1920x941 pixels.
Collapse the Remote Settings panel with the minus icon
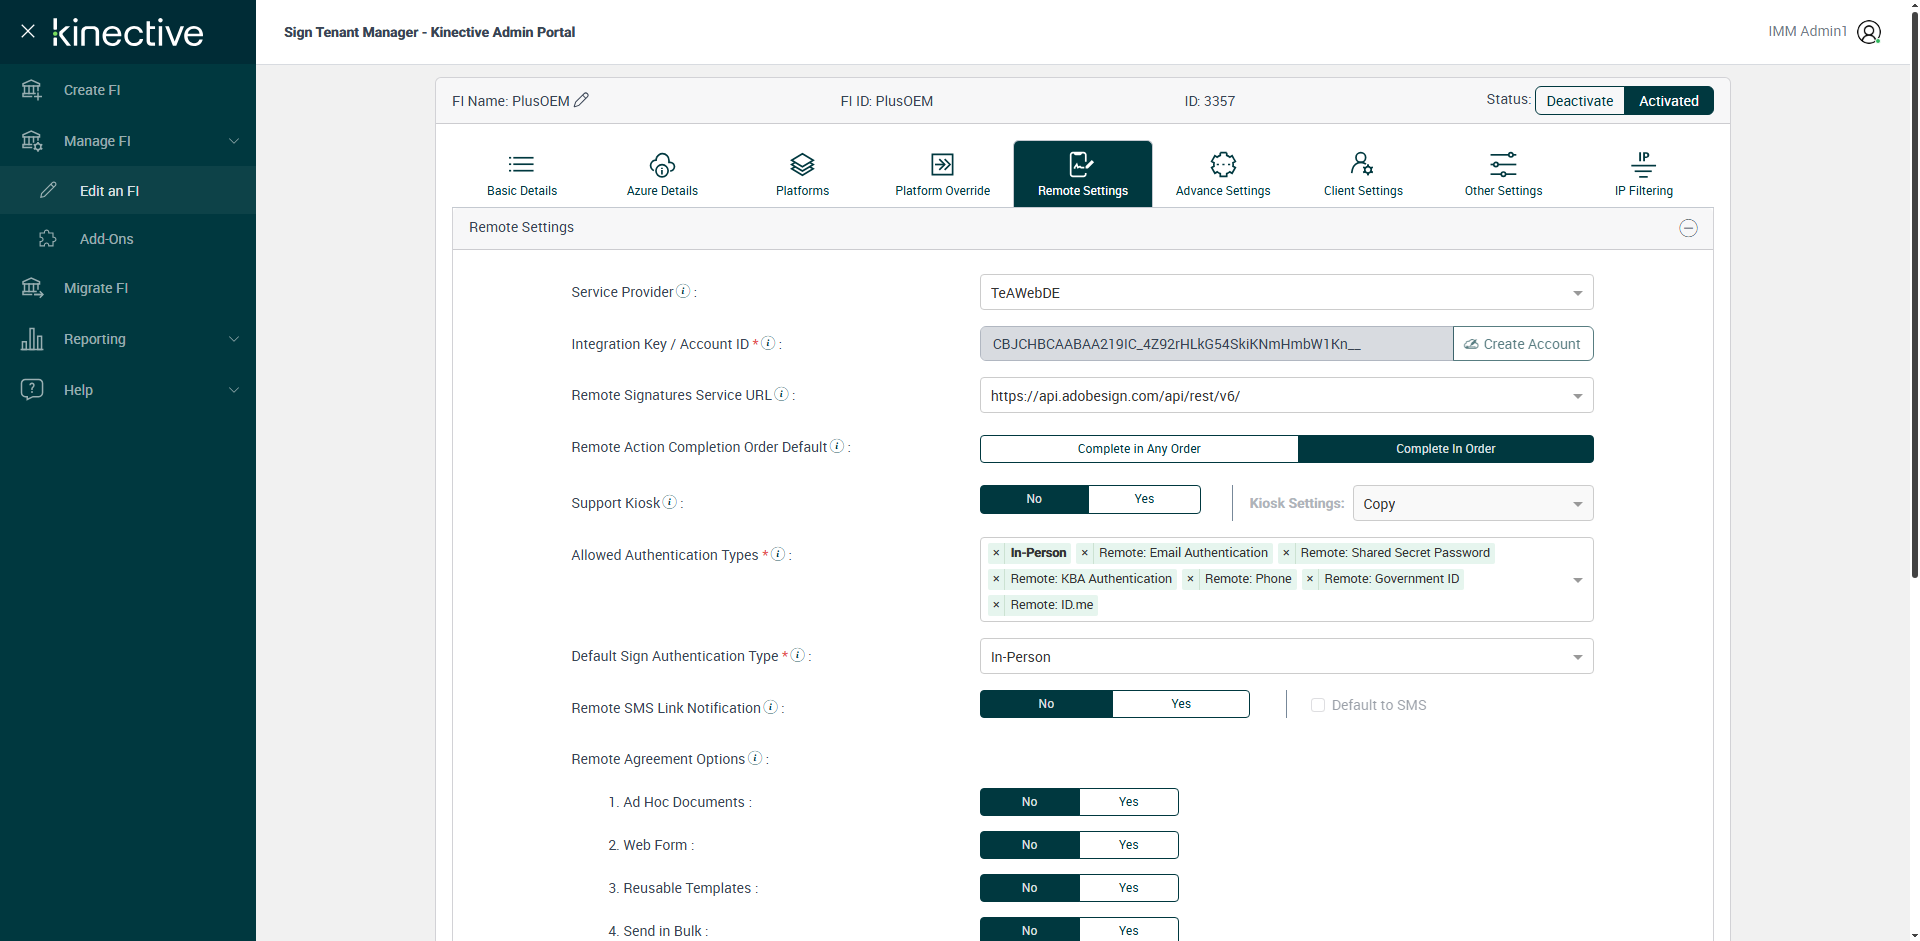1688,228
